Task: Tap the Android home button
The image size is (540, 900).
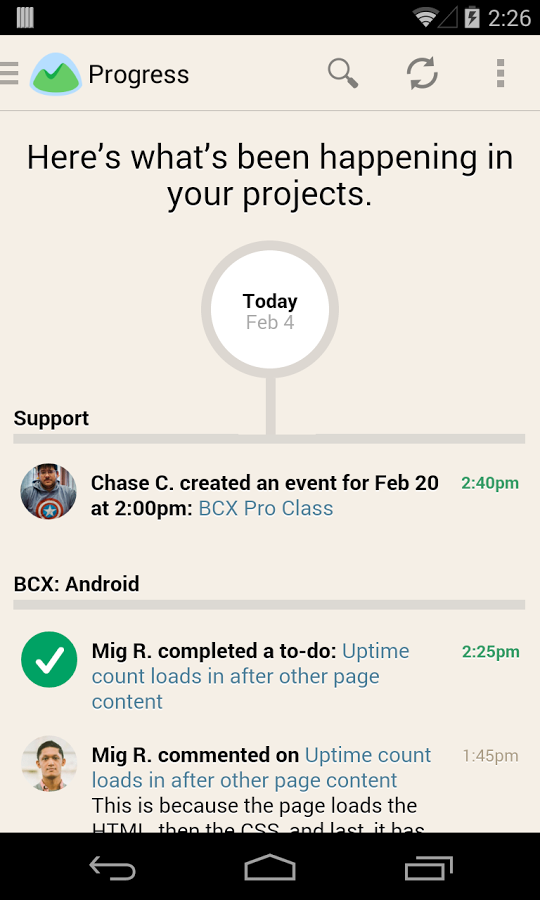Action: 270,867
